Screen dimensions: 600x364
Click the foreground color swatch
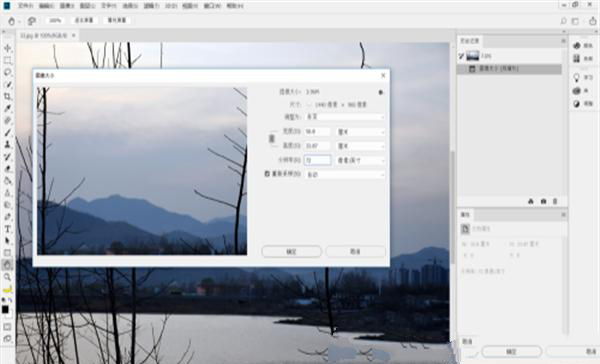point(5,309)
